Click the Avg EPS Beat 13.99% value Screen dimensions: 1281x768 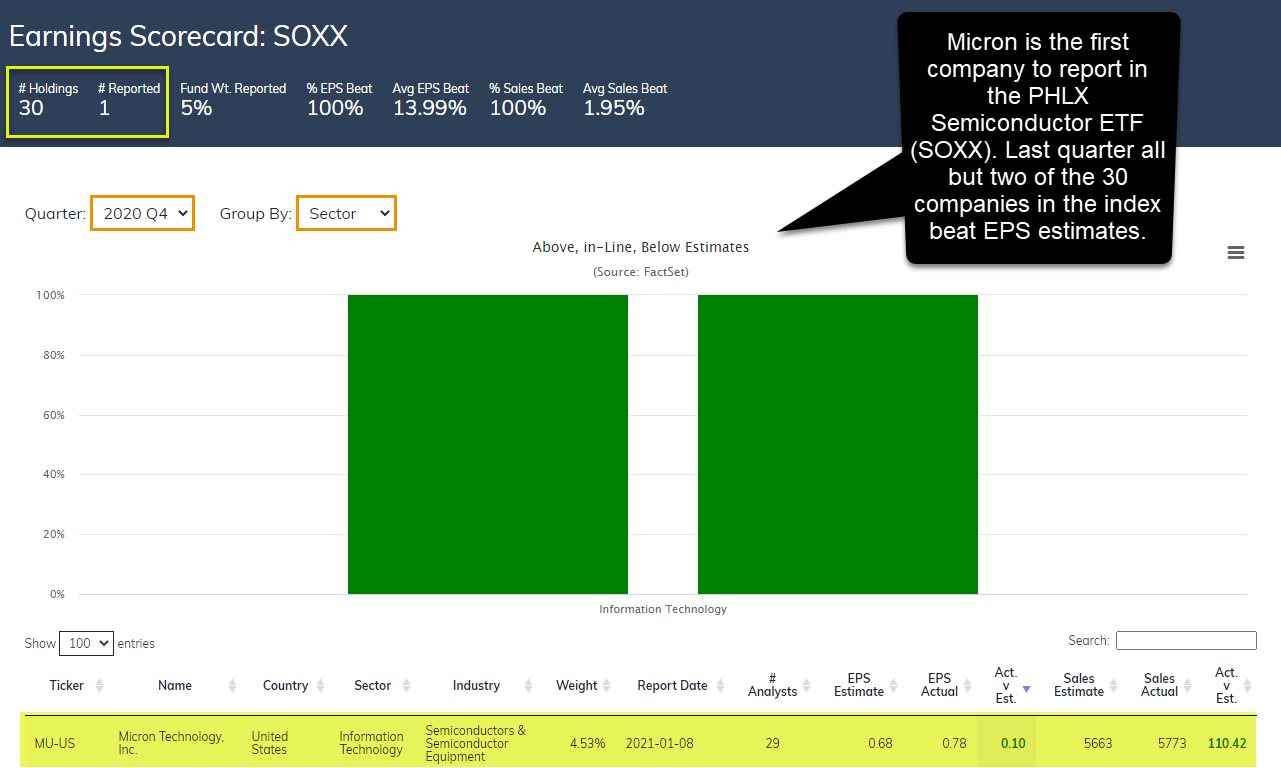(x=430, y=107)
